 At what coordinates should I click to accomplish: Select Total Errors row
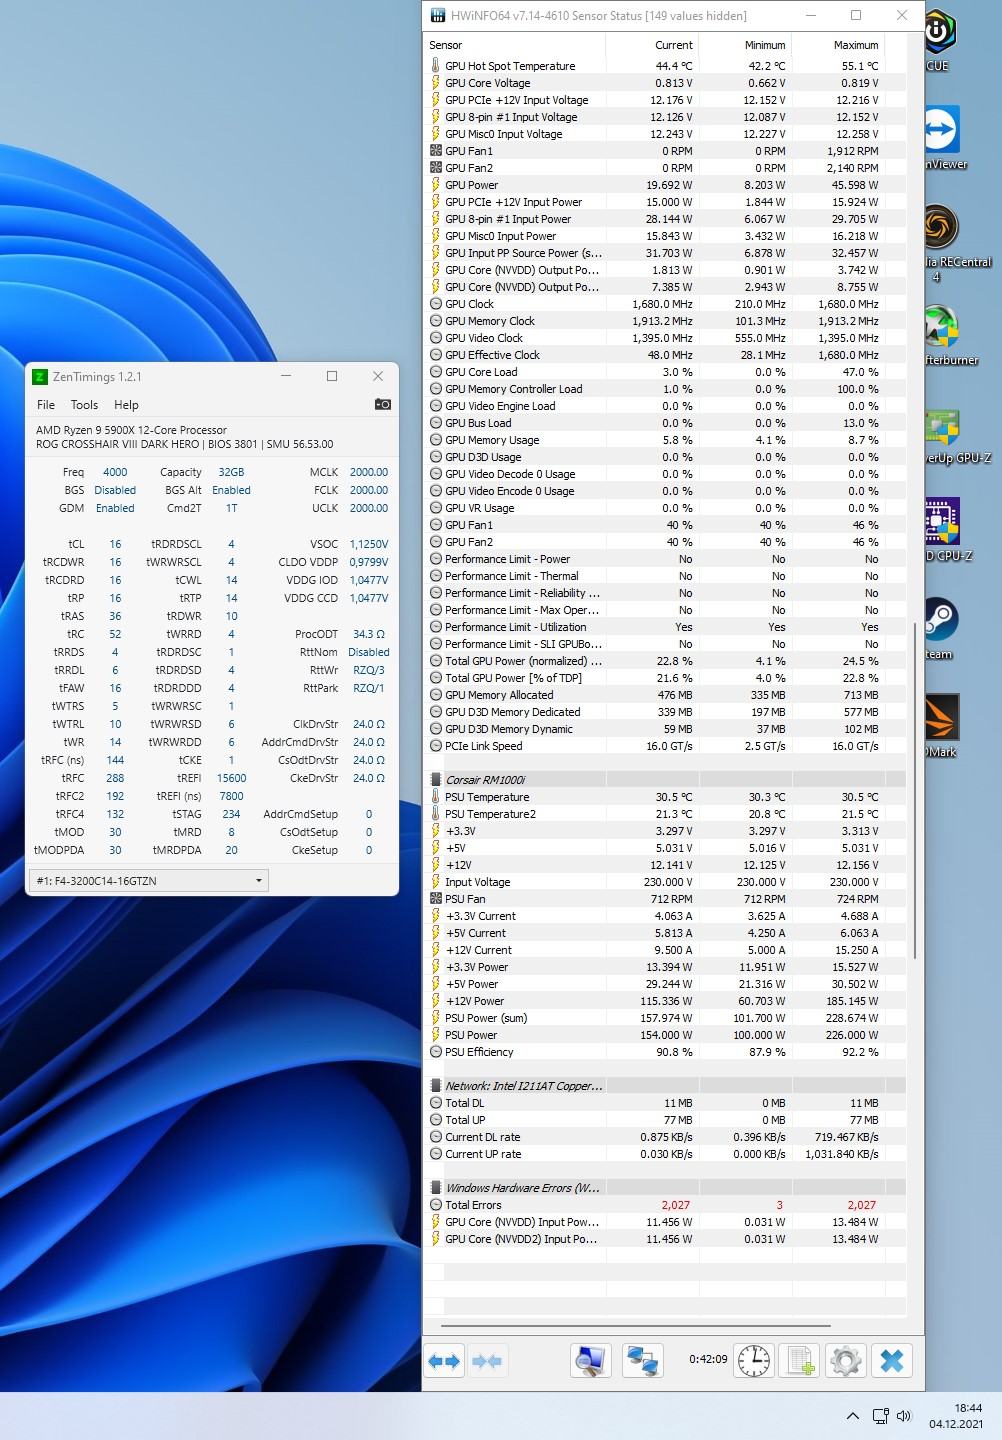tap(665, 1205)
